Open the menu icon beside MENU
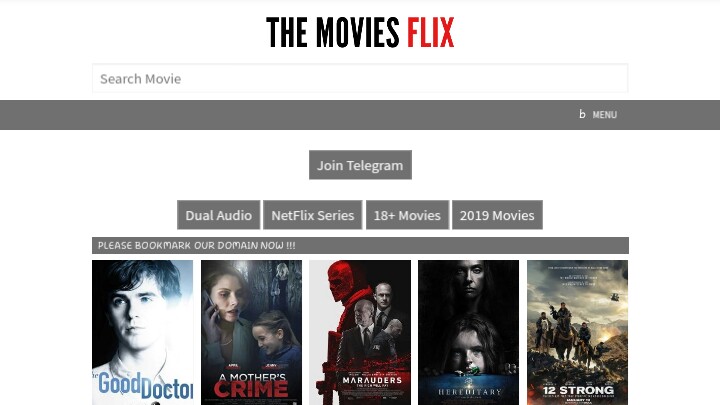Screen dimensions: 720x405 coord(582,114)
